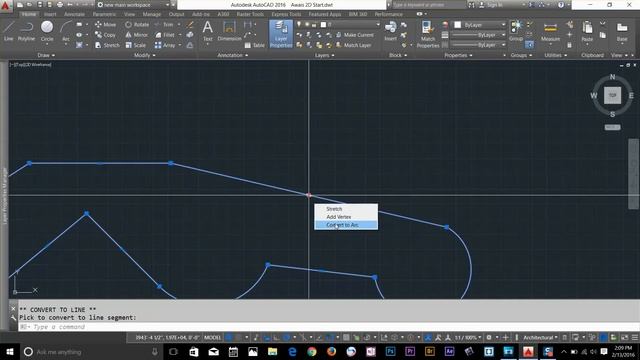Select the Polyline tool
This screenshot has width=640, height=360.
pos(26,31)
